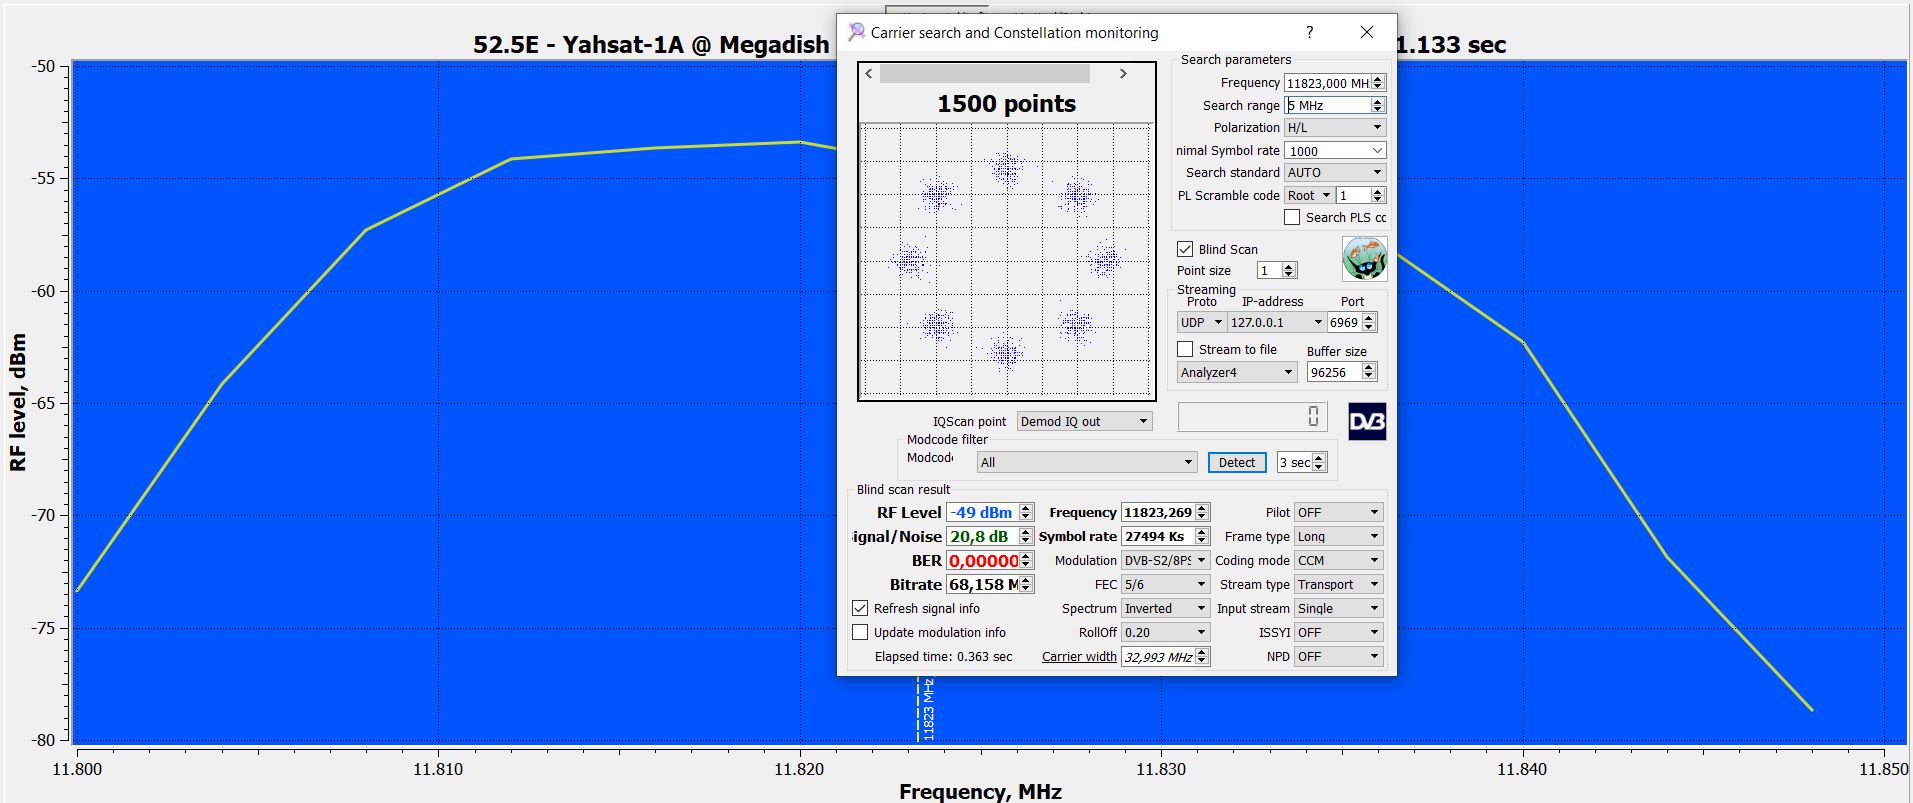Click the magnifier icon in dialog title
The image size is (1913, 803).
pyautogui.click(x=856, y=32)
